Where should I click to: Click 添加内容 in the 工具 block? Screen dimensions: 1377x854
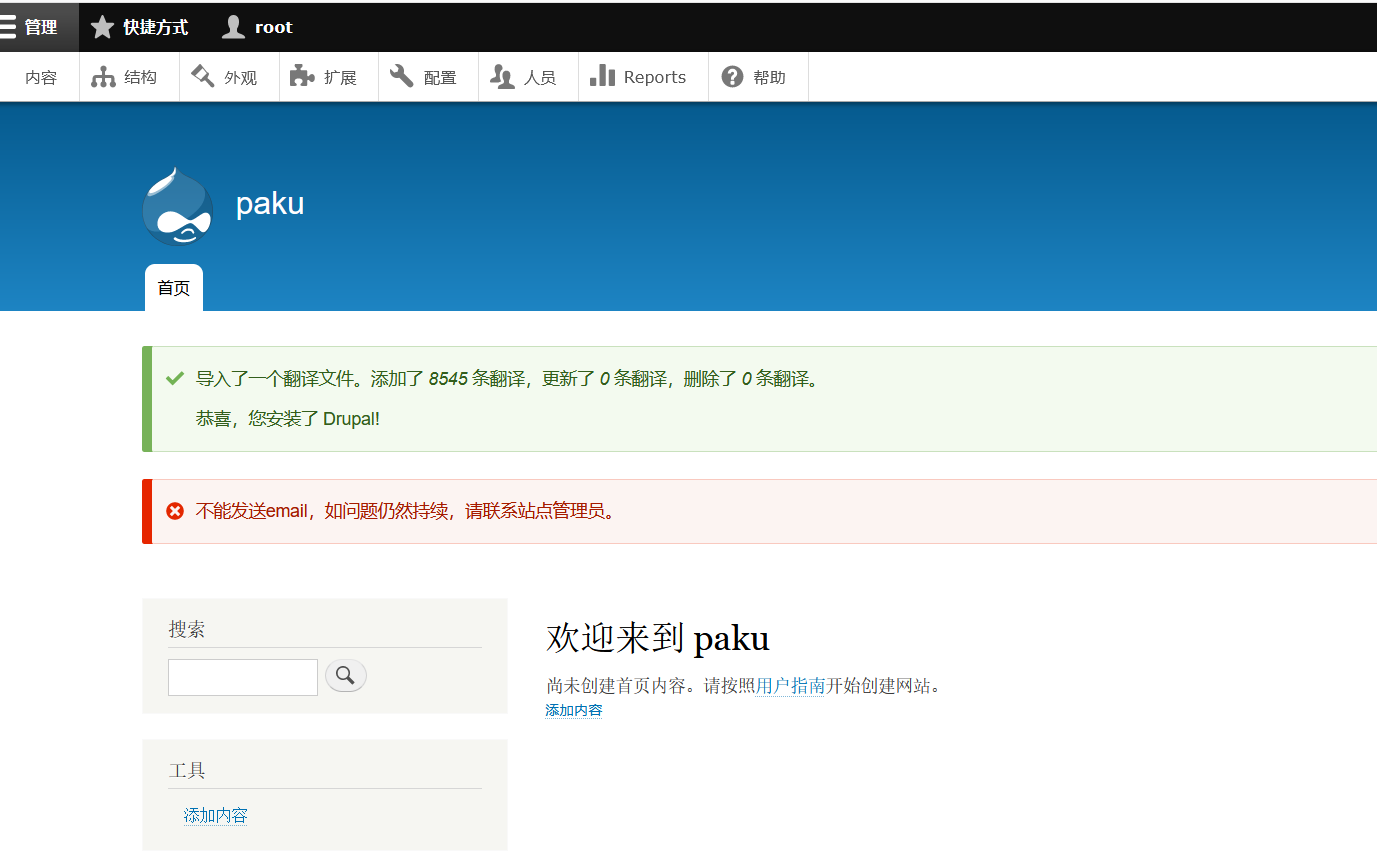click(216, 815)
